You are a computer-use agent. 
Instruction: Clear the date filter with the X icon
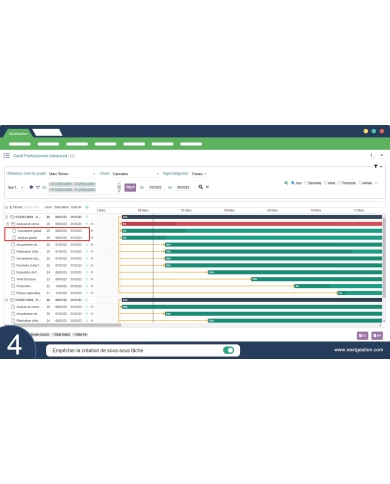click(x=207, y=187)
